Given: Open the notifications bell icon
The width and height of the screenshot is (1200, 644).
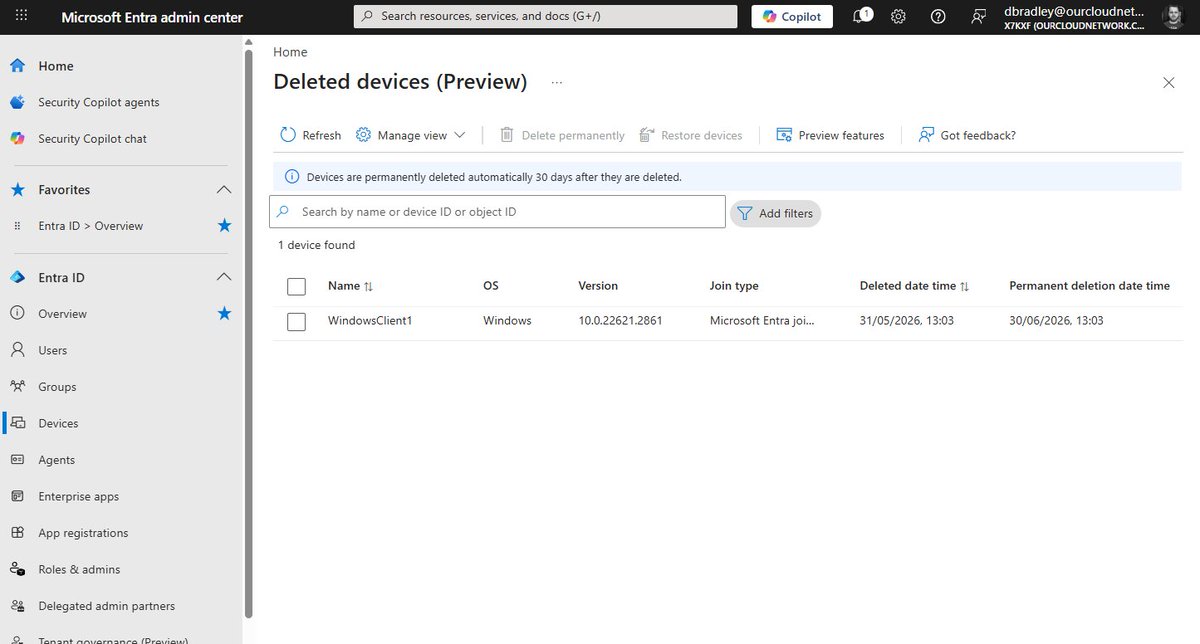Looking at the screenshot, I should pos(861,17).
